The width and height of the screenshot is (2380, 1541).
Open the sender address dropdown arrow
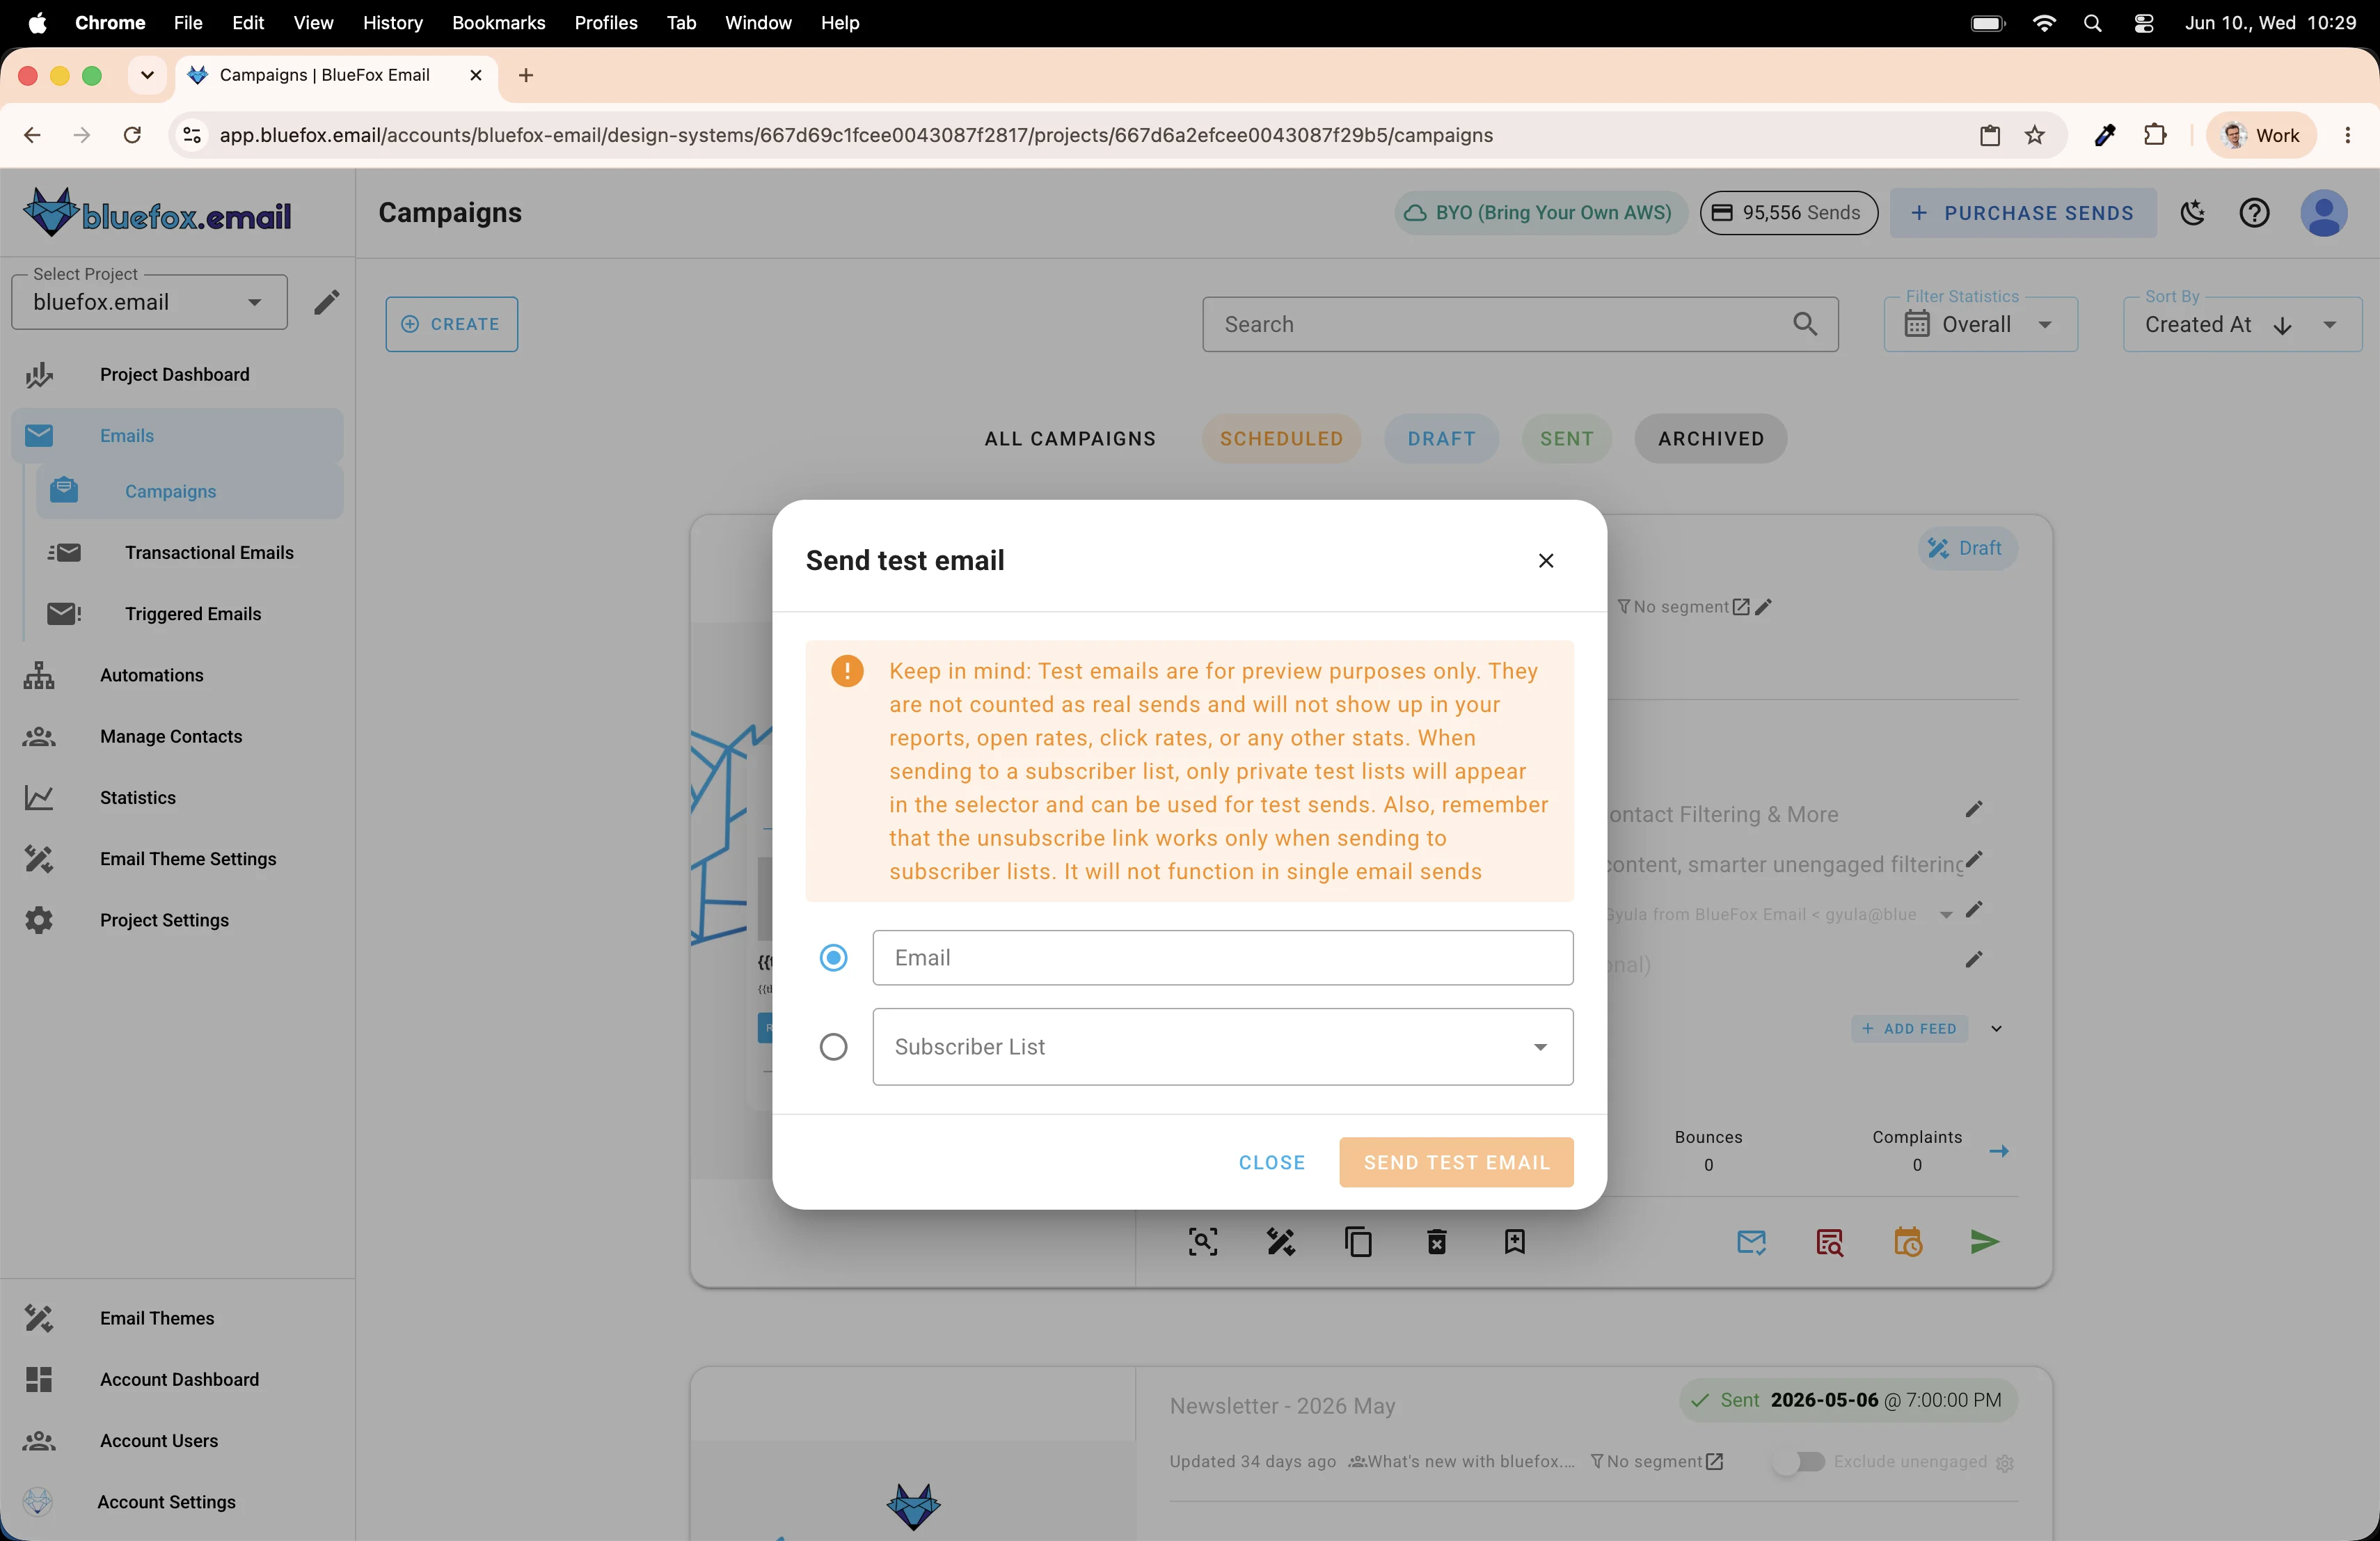click(1946, 915)
